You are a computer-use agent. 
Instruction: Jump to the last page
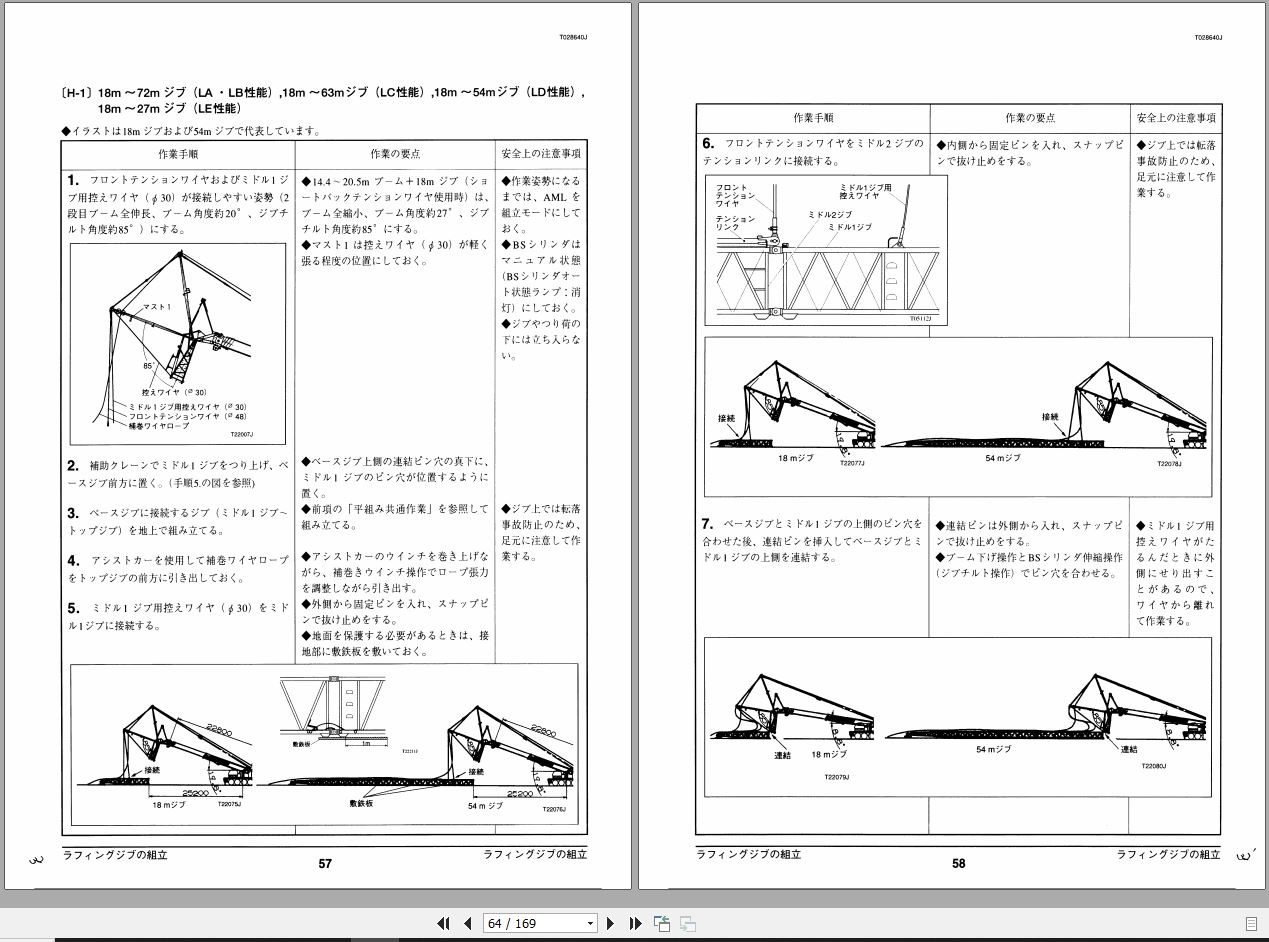(635, 923)
